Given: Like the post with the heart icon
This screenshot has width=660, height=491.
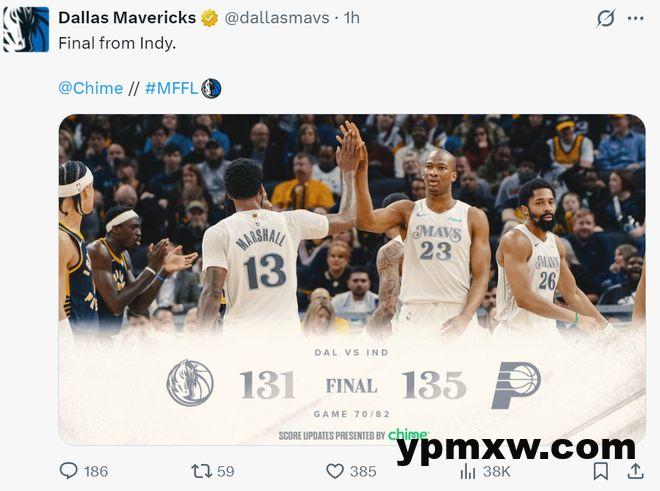Looking at the screenshot, I should [x=335, y=471].
